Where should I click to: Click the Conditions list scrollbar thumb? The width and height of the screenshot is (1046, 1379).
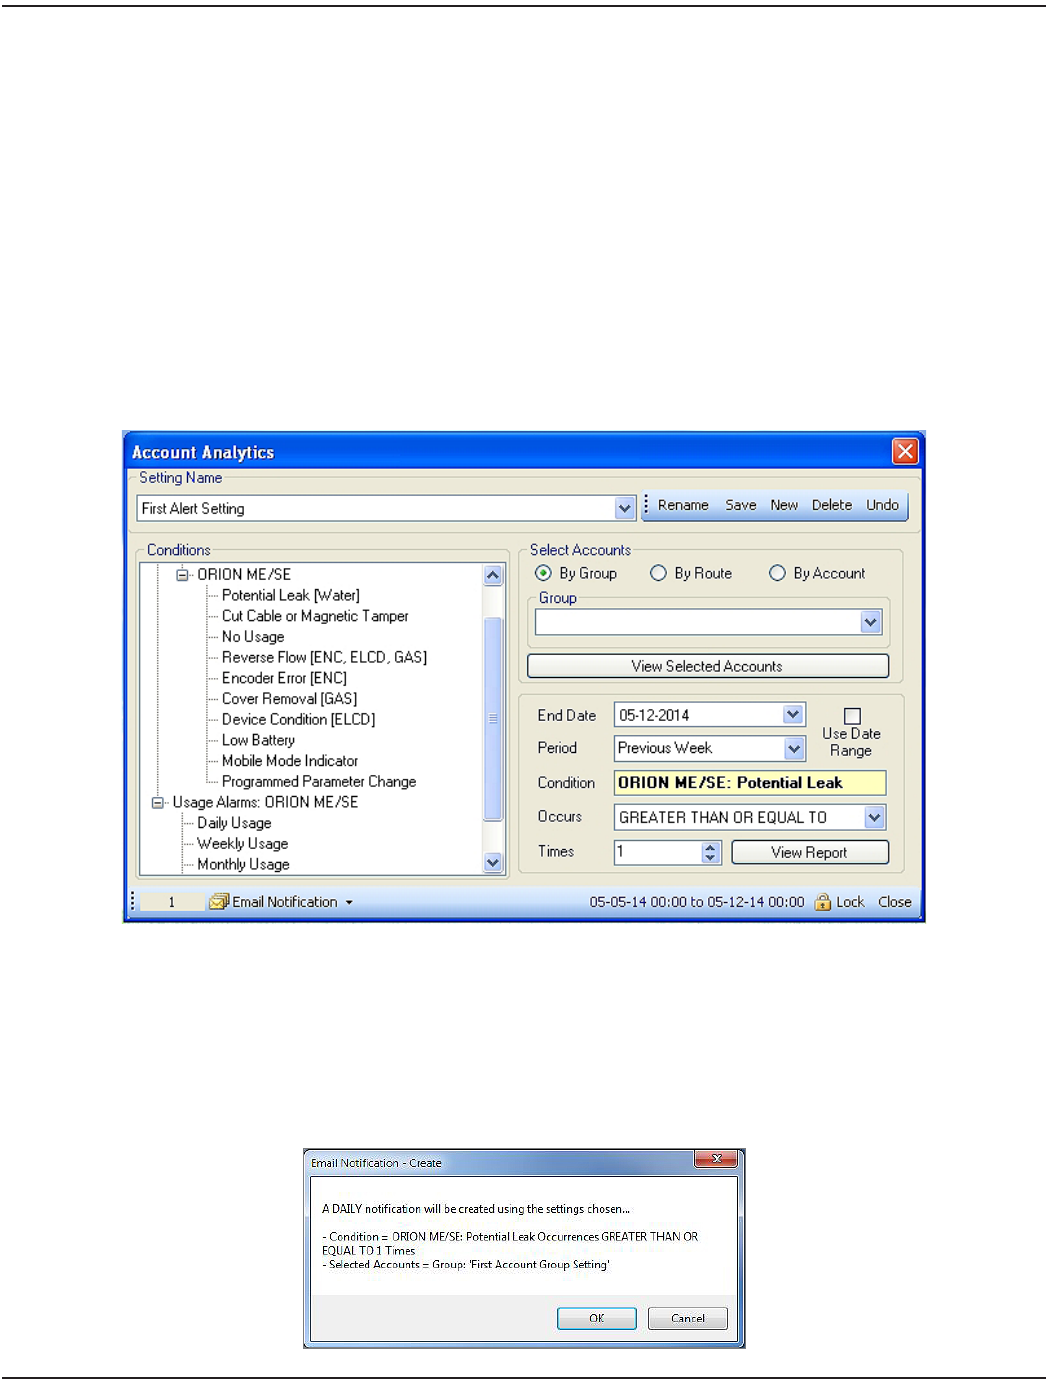coord(493,718)
